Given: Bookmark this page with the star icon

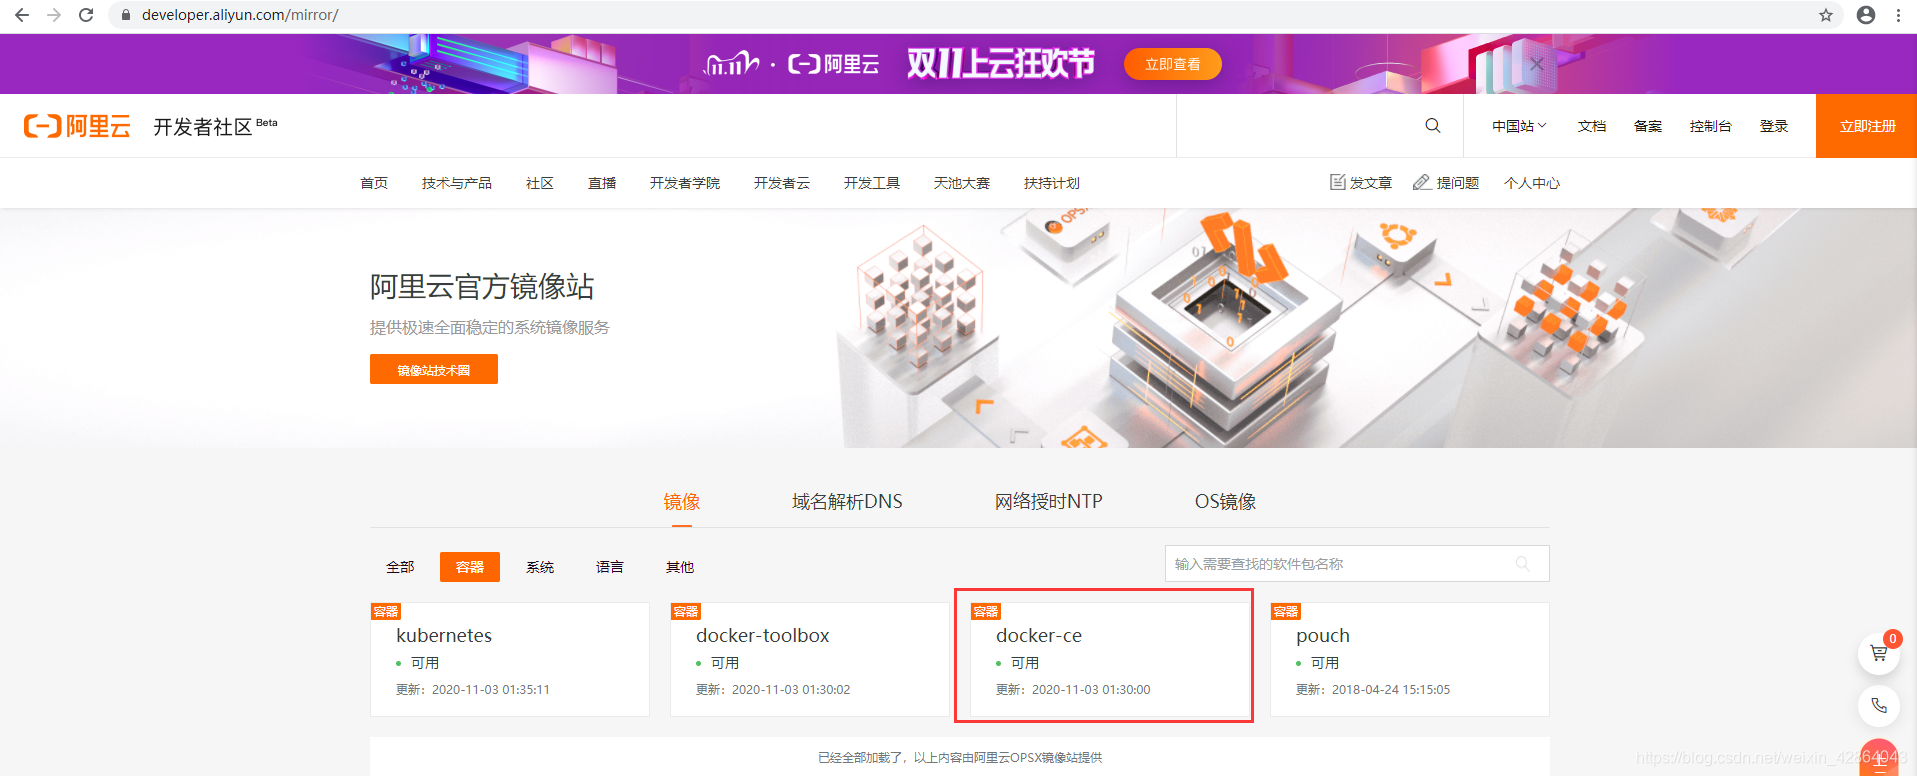Looking at the screenshot, I should tap(1826, 15).
